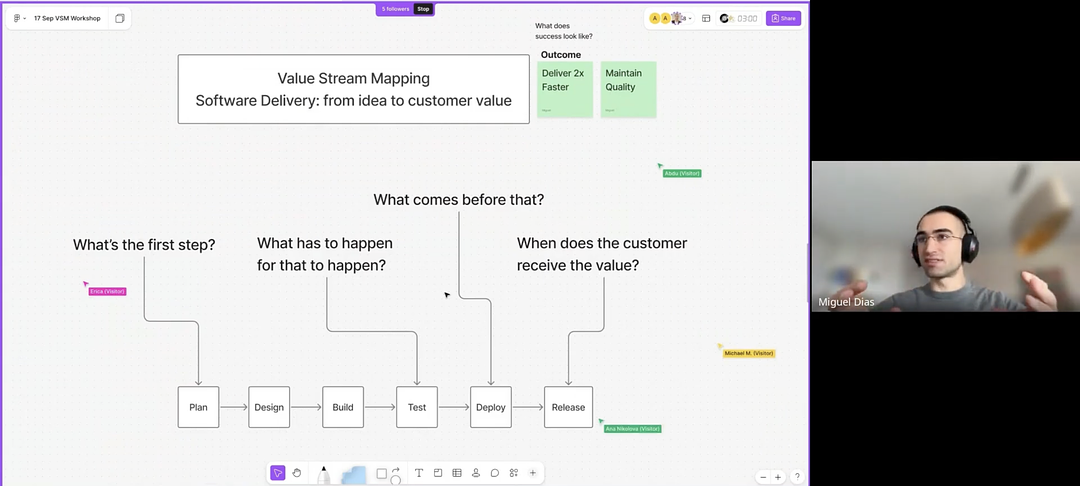The width and height of the screenshot is (1080, 486).
Task: Pick the Marker pen tool
Action: pyautogui.click(x=324, y=474)
